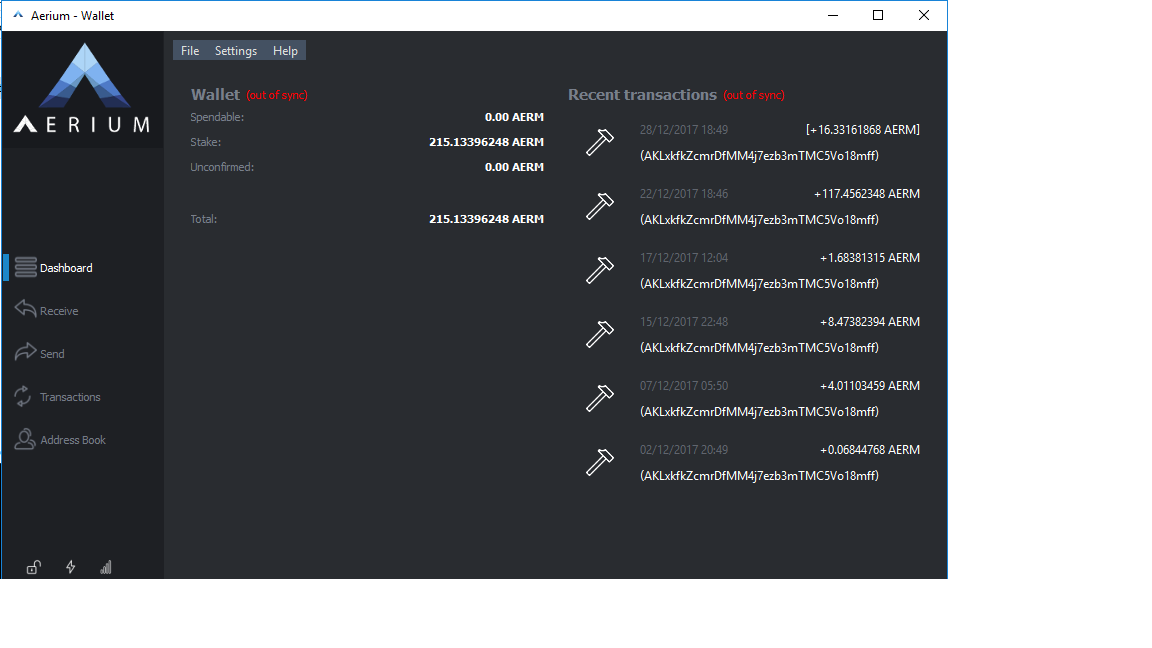Click hammer icon for 02/12/2017 transaction
The image size is (1152, 648).
pyautogui.click(x=600, y=462)
